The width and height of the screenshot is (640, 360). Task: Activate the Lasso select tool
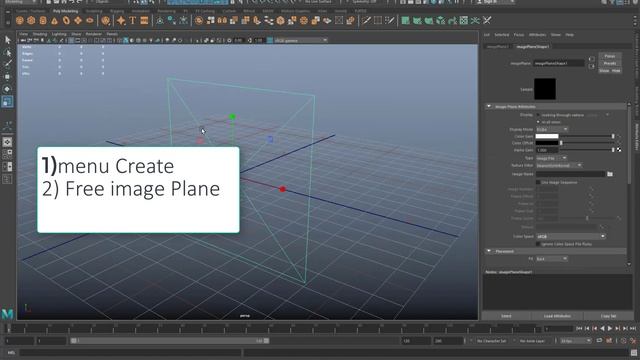[x=7, y=52]
